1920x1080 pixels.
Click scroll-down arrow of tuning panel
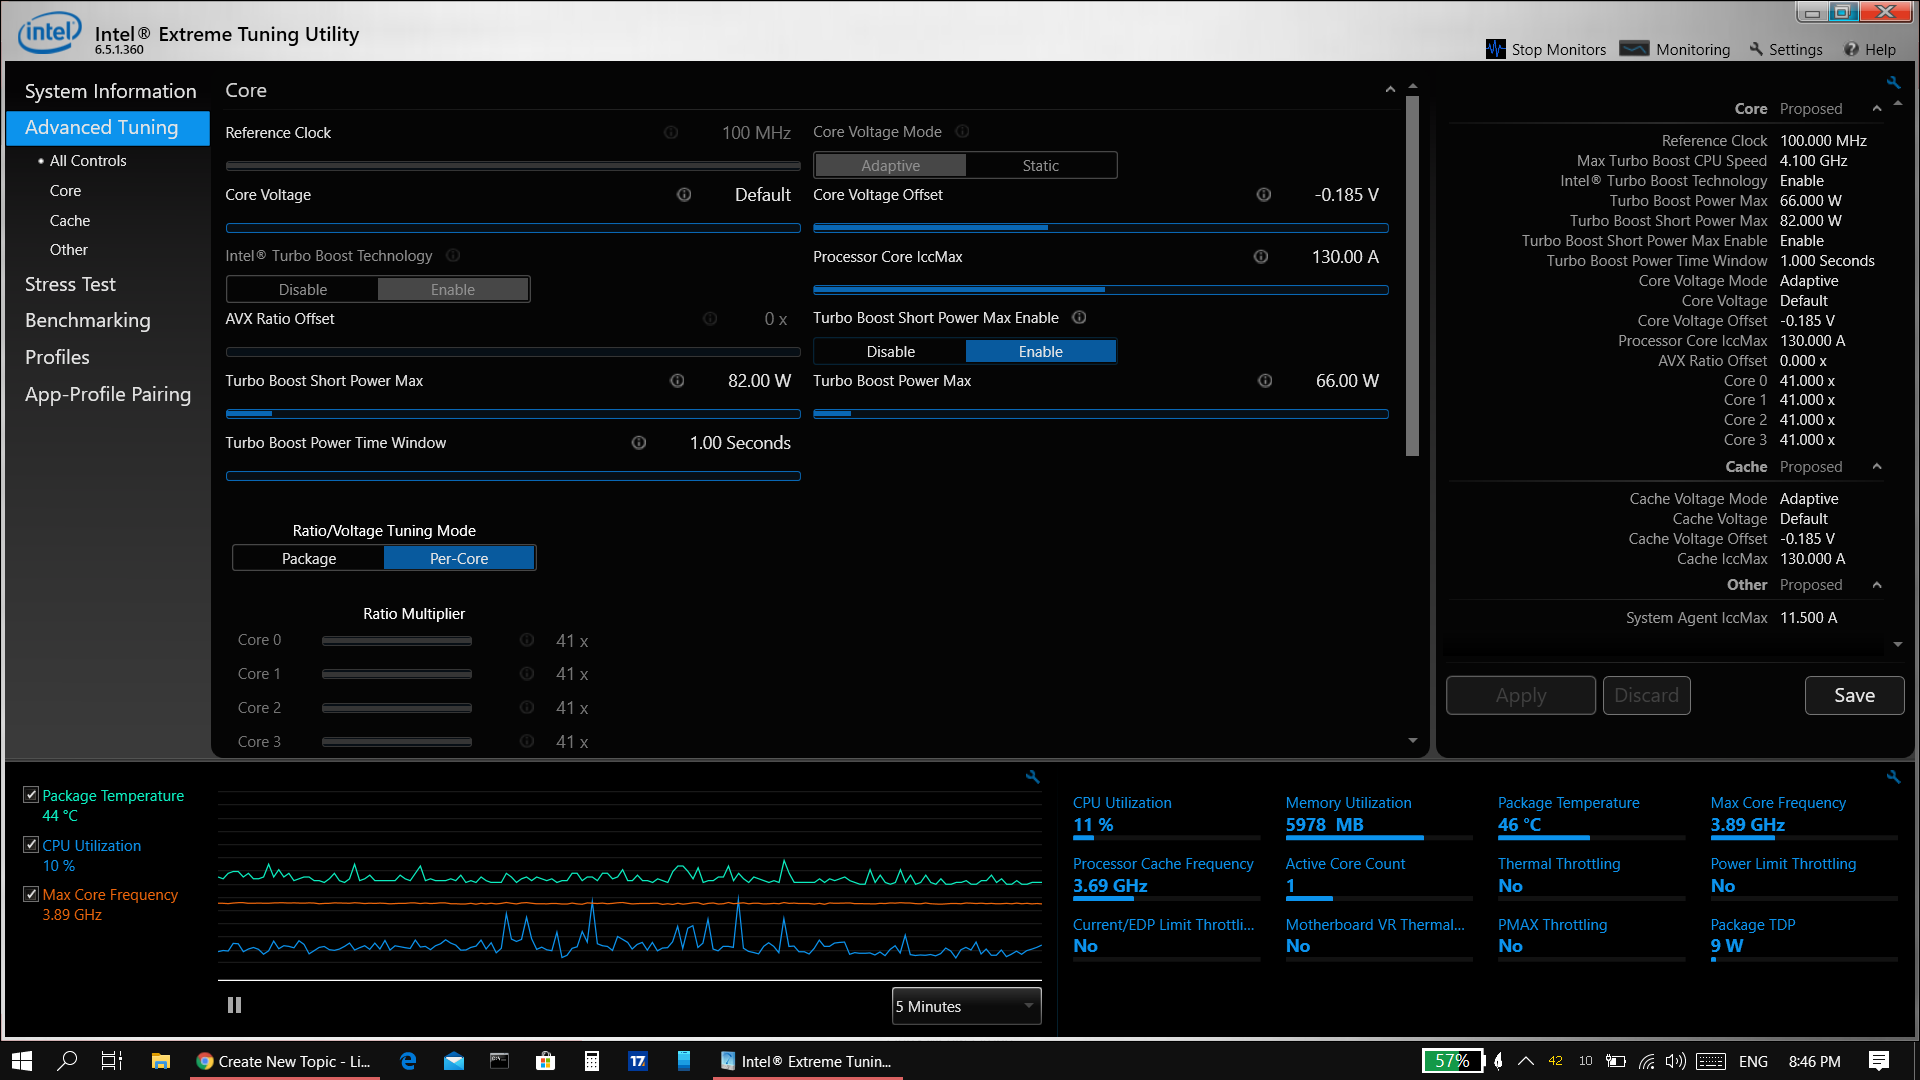coord(1413,741)
